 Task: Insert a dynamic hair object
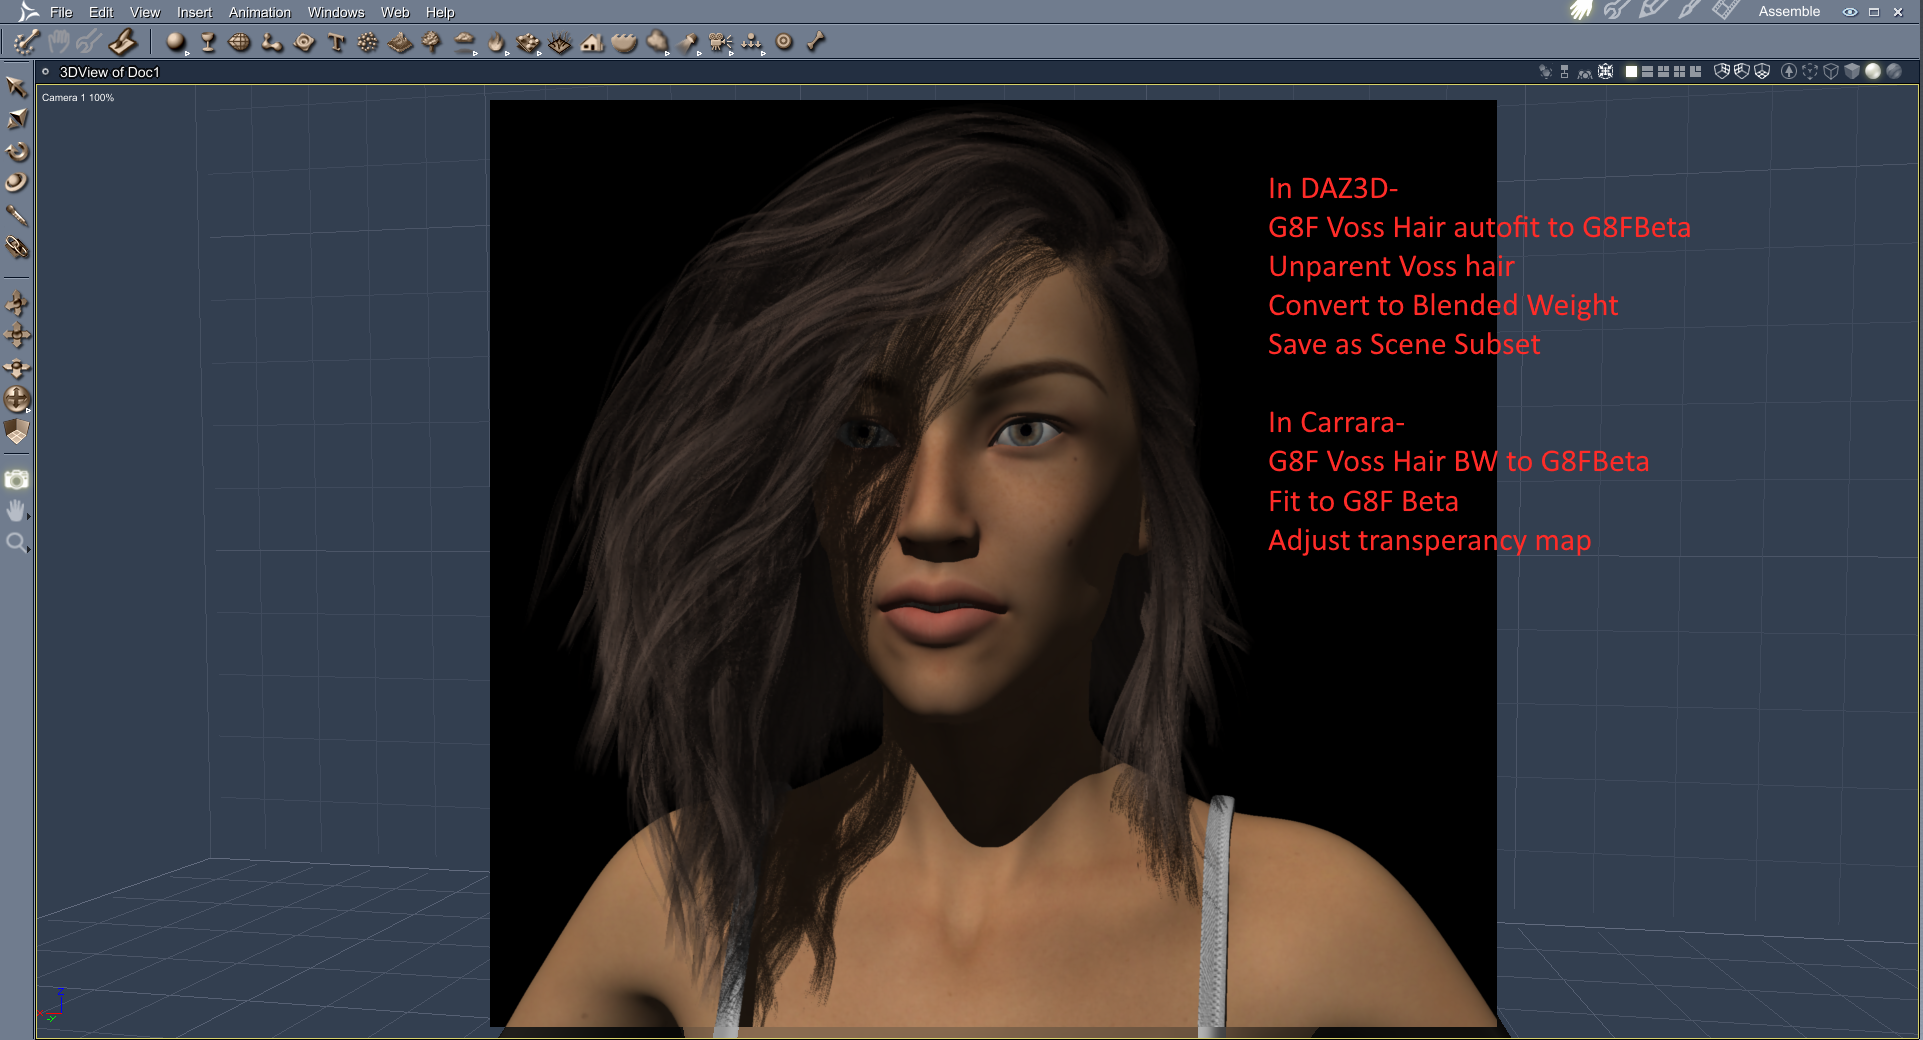[560, 42]
